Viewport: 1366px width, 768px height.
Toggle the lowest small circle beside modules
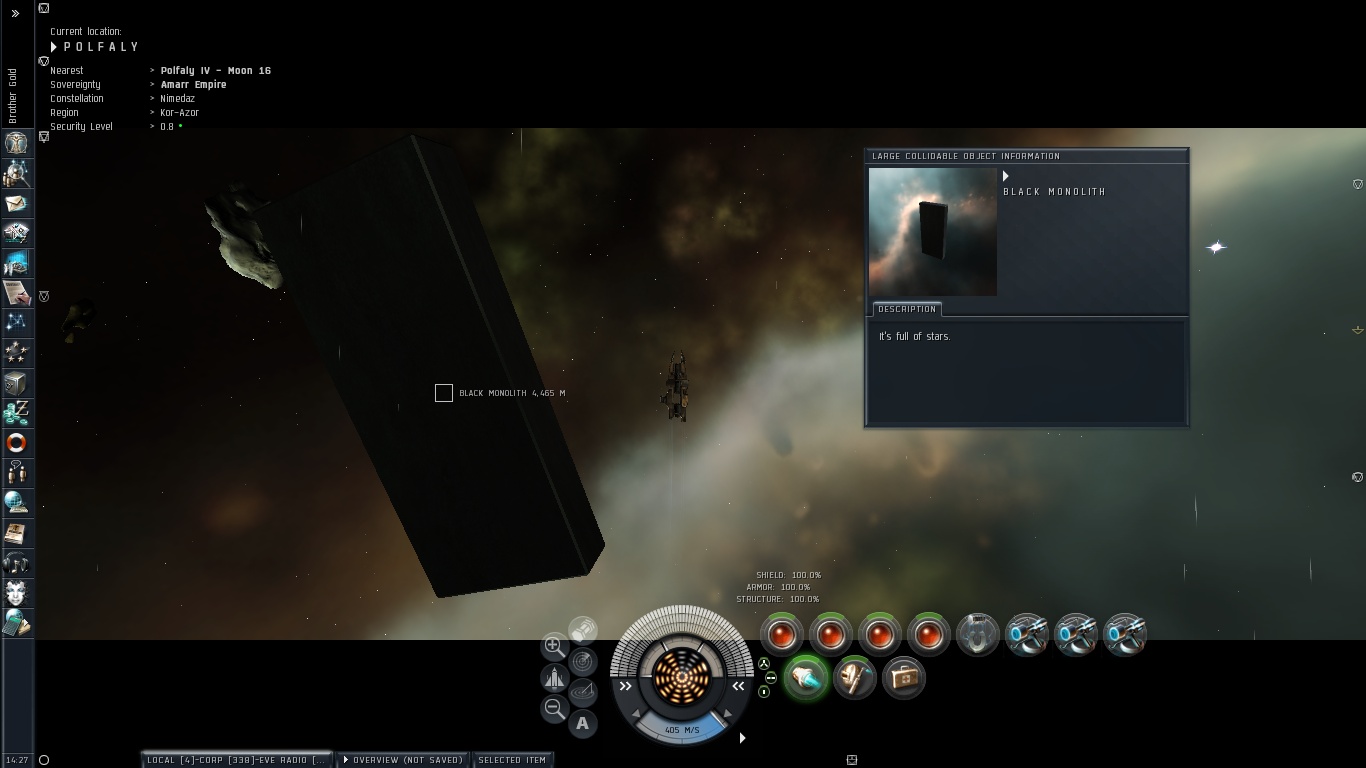[764, 691]
